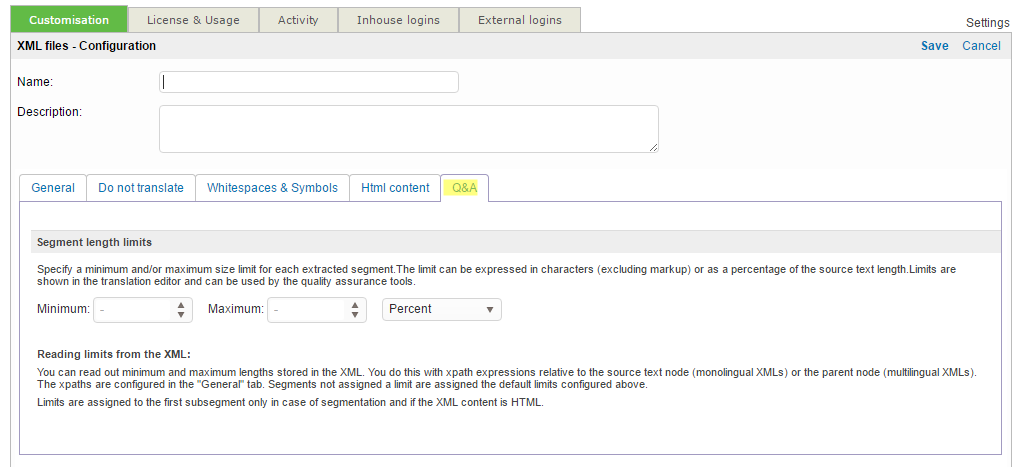Save the XML files configuration
This screenshot has width=1025, height=467.
(935, 46)
